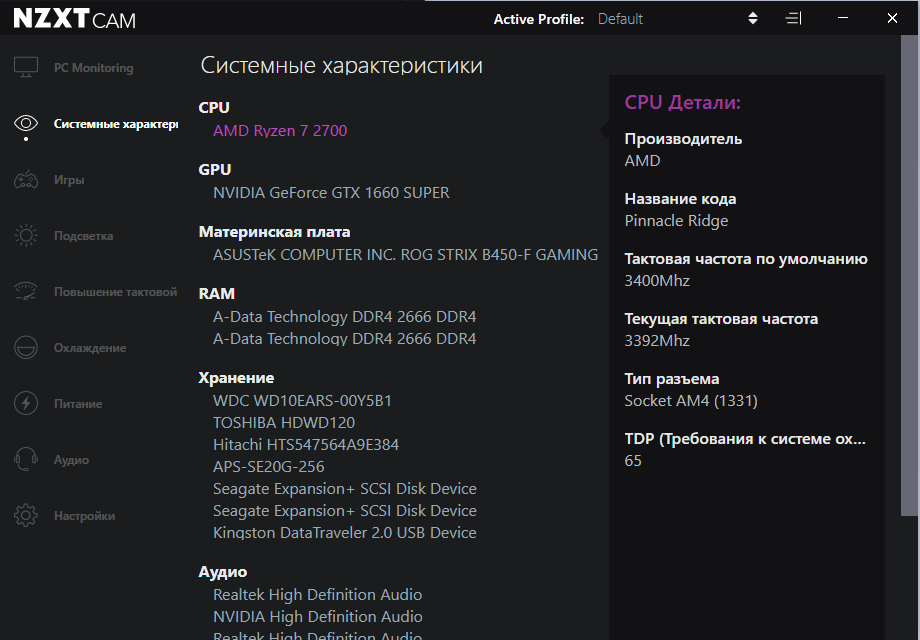Open the Игры menu item
Viewport: 920px width, 640px height.
coord(69,180)
